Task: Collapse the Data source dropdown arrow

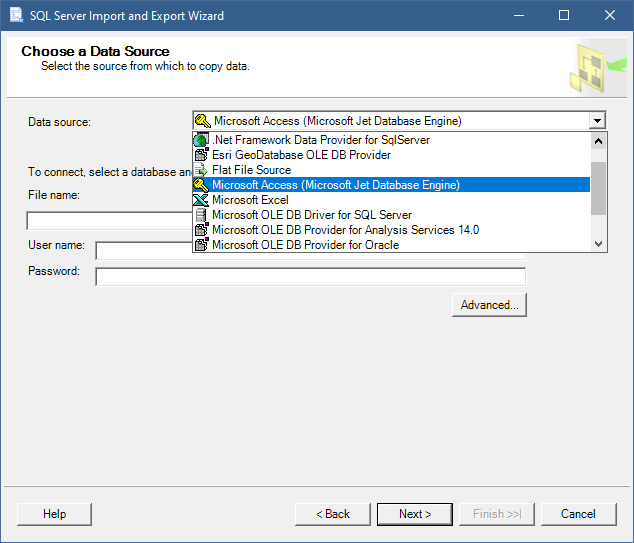Action: [597, 121]
